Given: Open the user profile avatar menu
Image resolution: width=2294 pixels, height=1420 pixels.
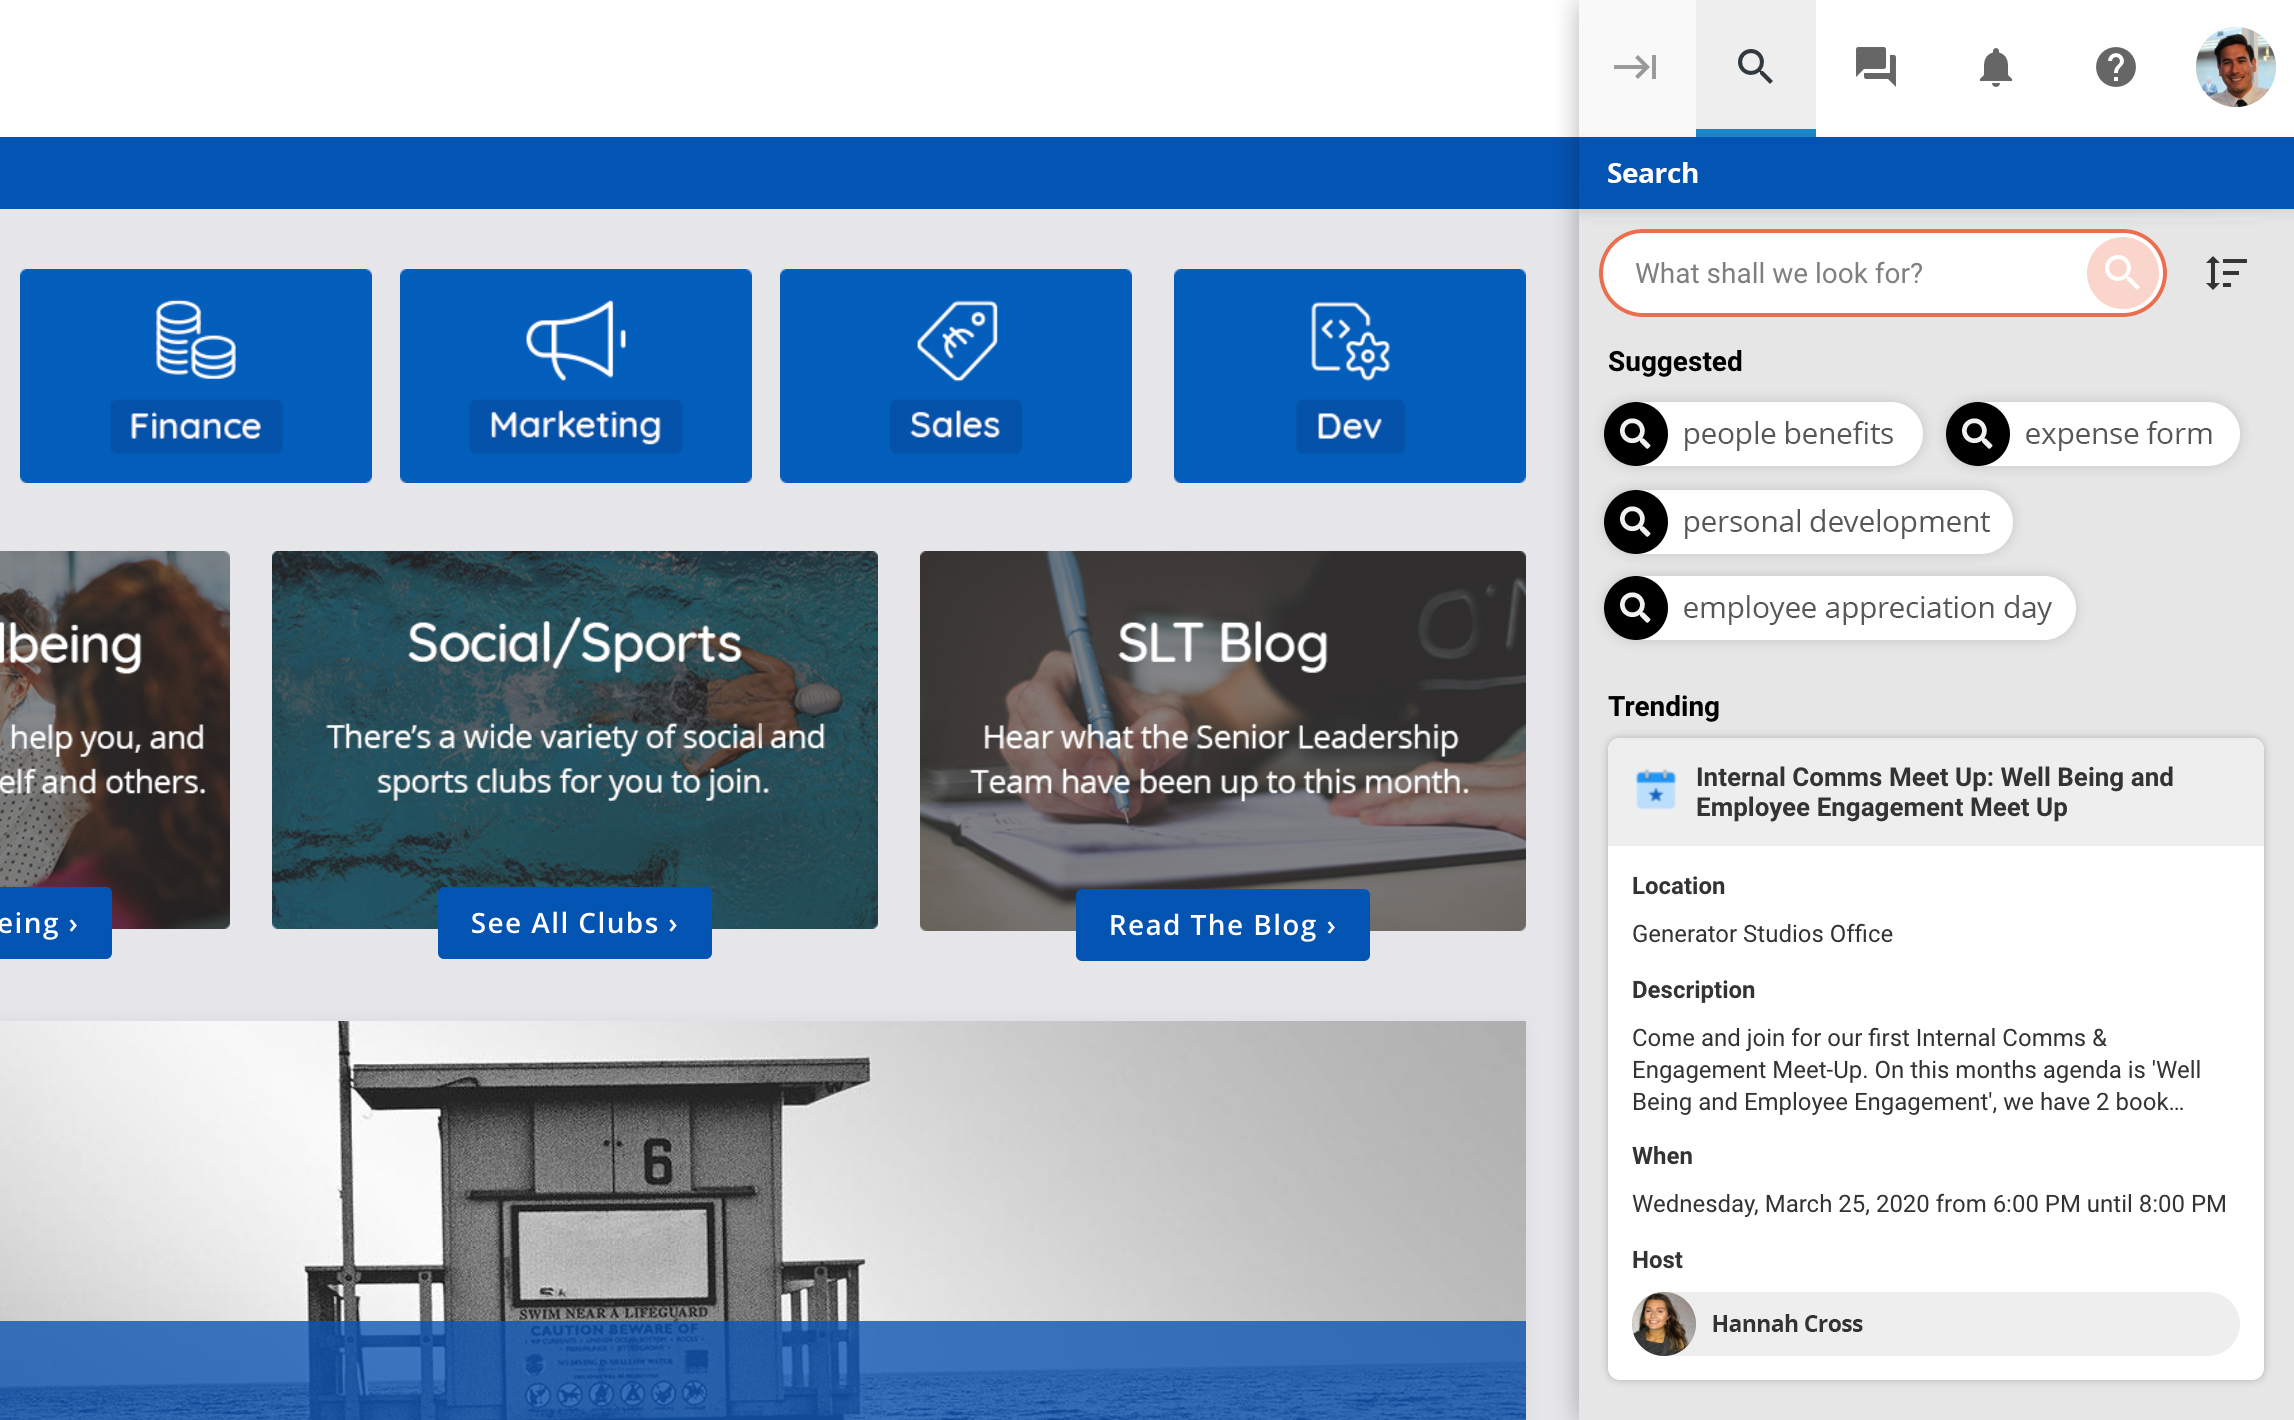Looking at the screenshot, I should [2235, 67].
